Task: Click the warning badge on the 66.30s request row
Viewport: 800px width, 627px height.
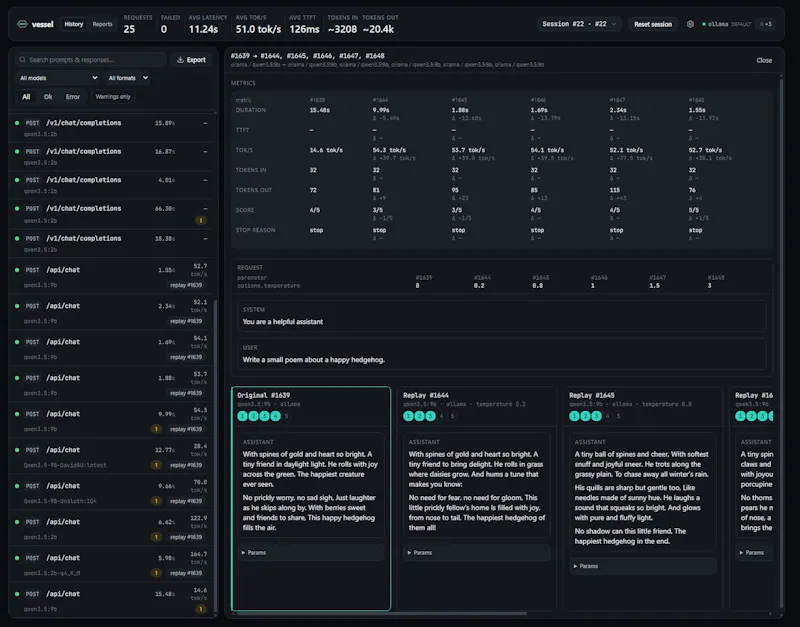Action: pos(201,220)
